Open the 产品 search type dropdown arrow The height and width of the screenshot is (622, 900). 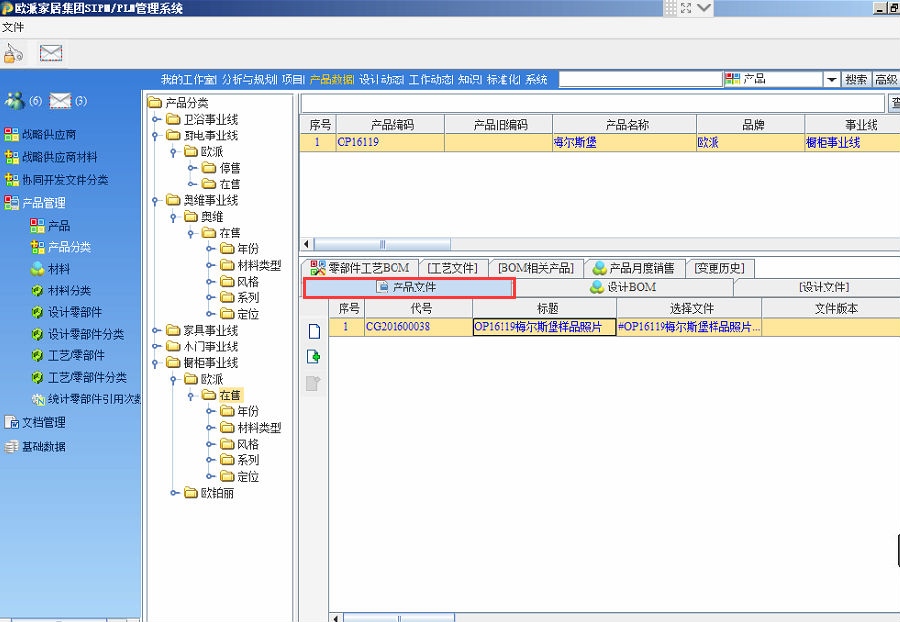(831, 80)
